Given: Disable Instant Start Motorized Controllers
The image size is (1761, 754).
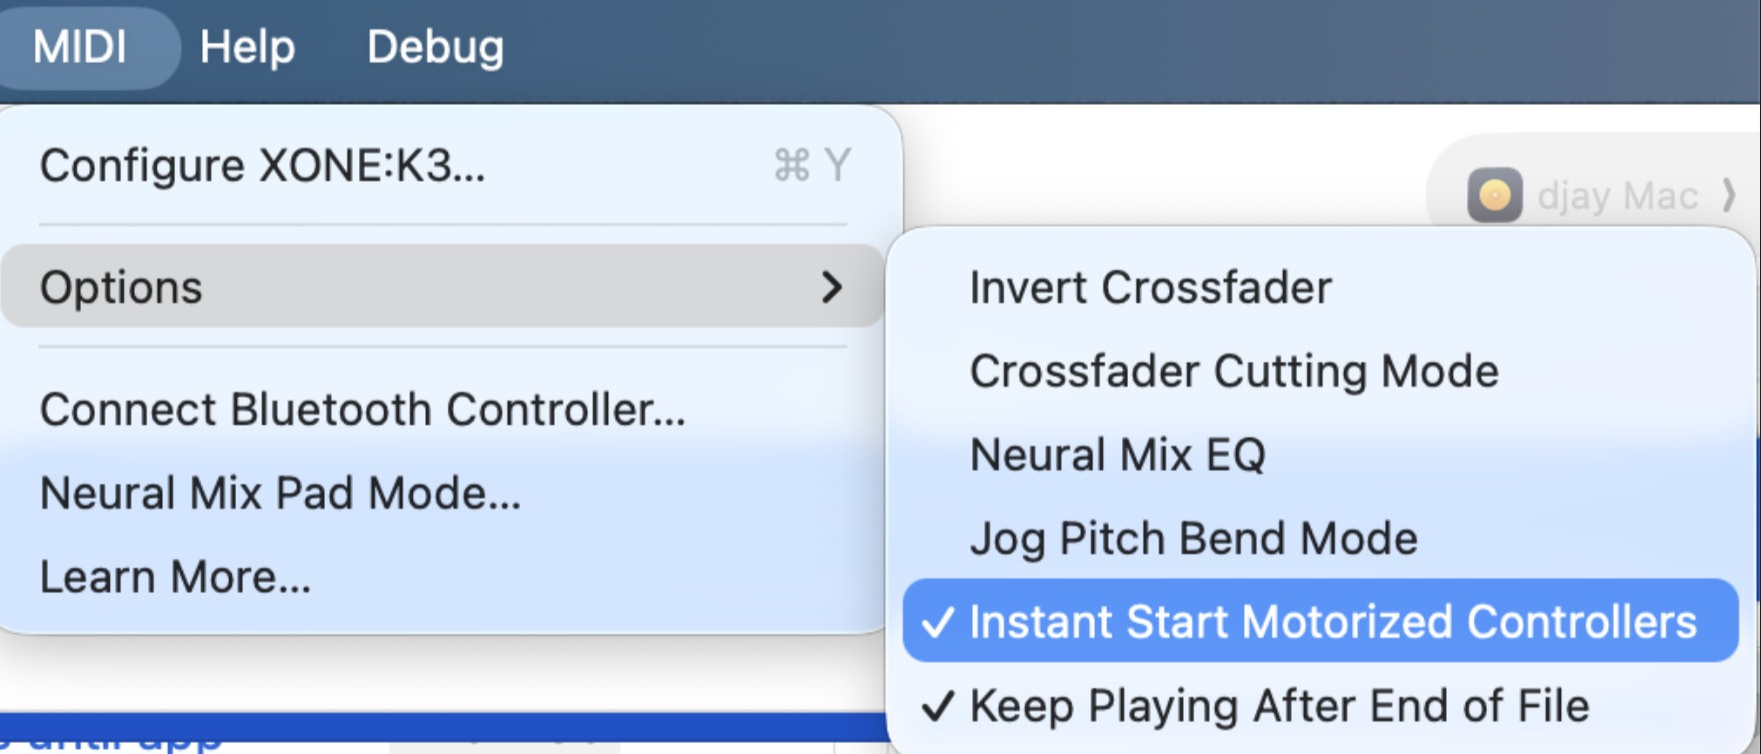Looking at the screenshot, I should point(1332,622).
